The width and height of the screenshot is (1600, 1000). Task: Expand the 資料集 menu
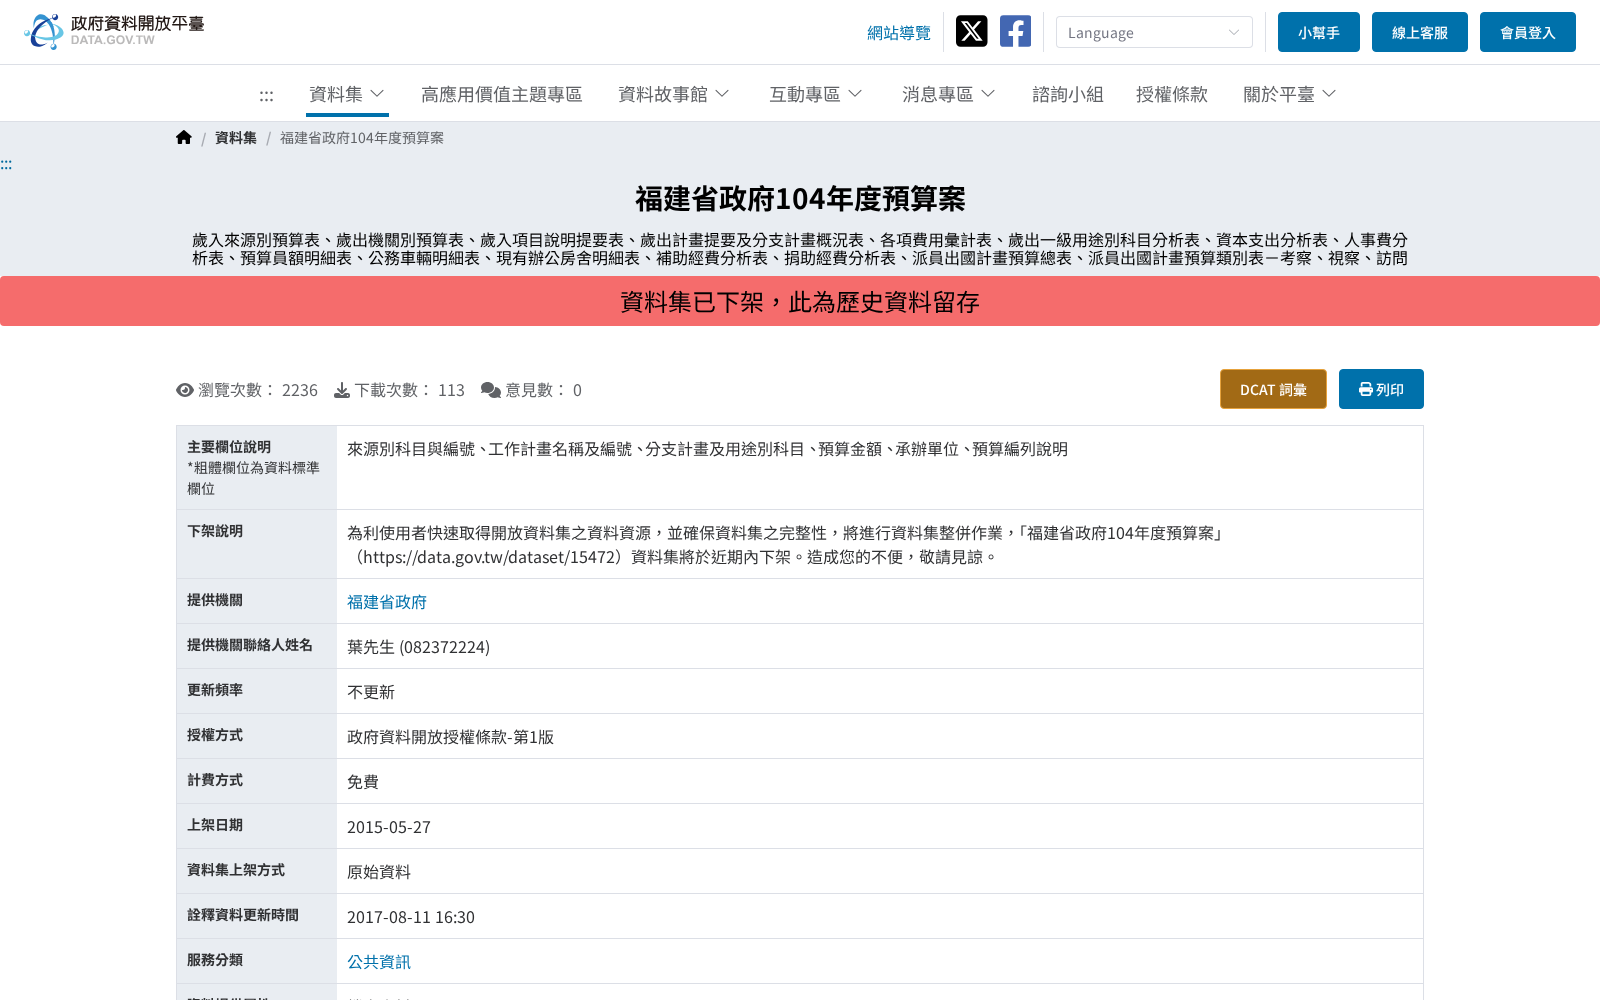click(x=347, y=94)
